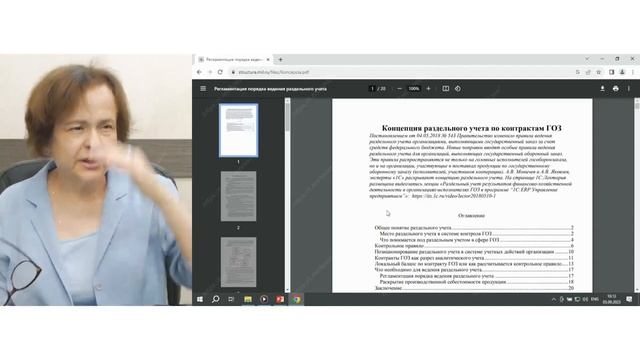Open the notification center icon
The width and height of the screenshot is (640, 360).
(629, 299)
